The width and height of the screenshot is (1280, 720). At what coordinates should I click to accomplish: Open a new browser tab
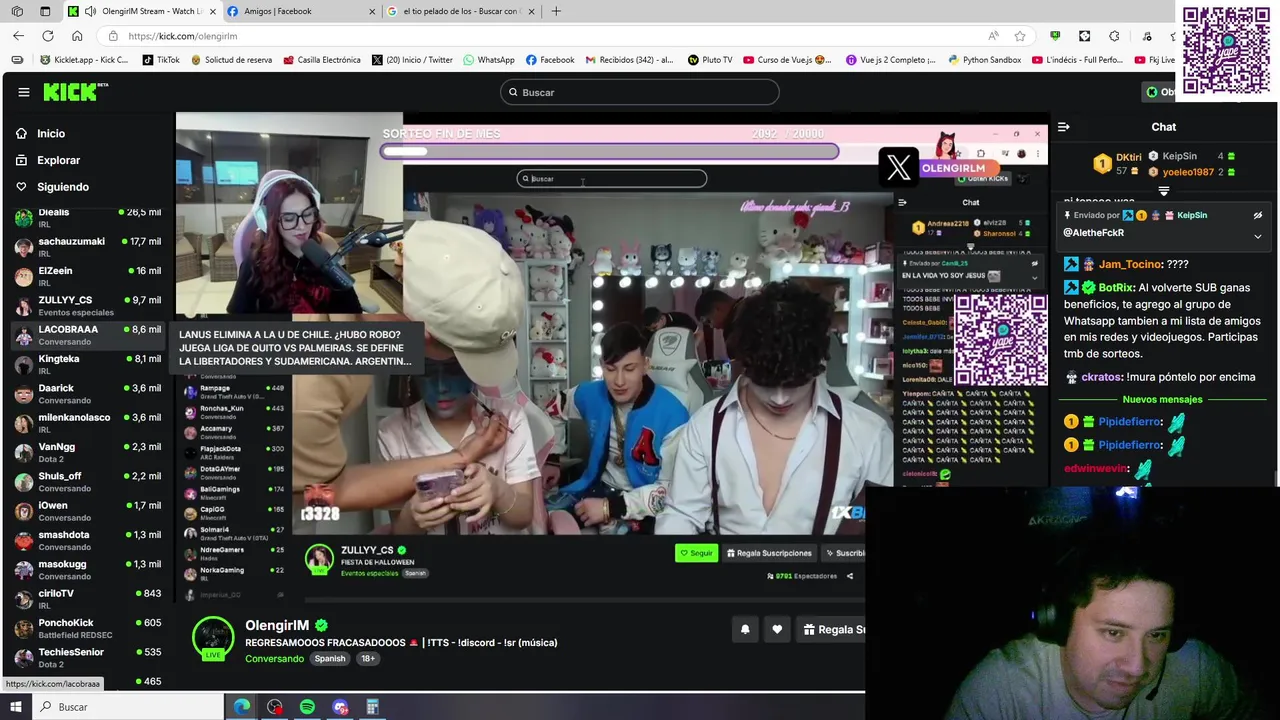(556, 11)
